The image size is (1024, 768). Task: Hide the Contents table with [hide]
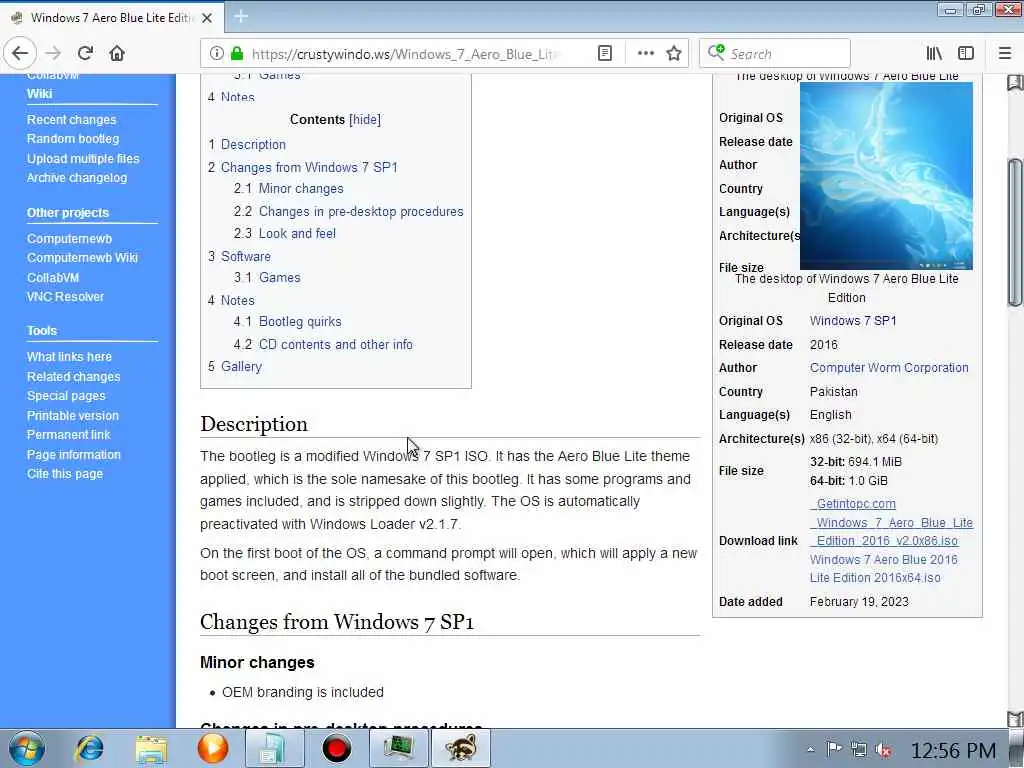(364, 120)
